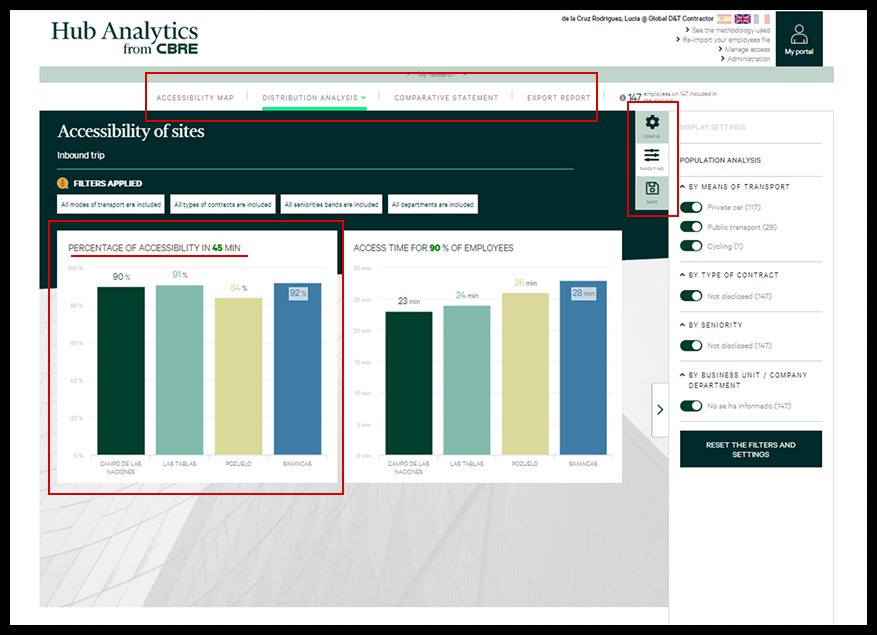877x635 pixels.
Task: Click the right arrow to show next charts
Action: point(660,410)
